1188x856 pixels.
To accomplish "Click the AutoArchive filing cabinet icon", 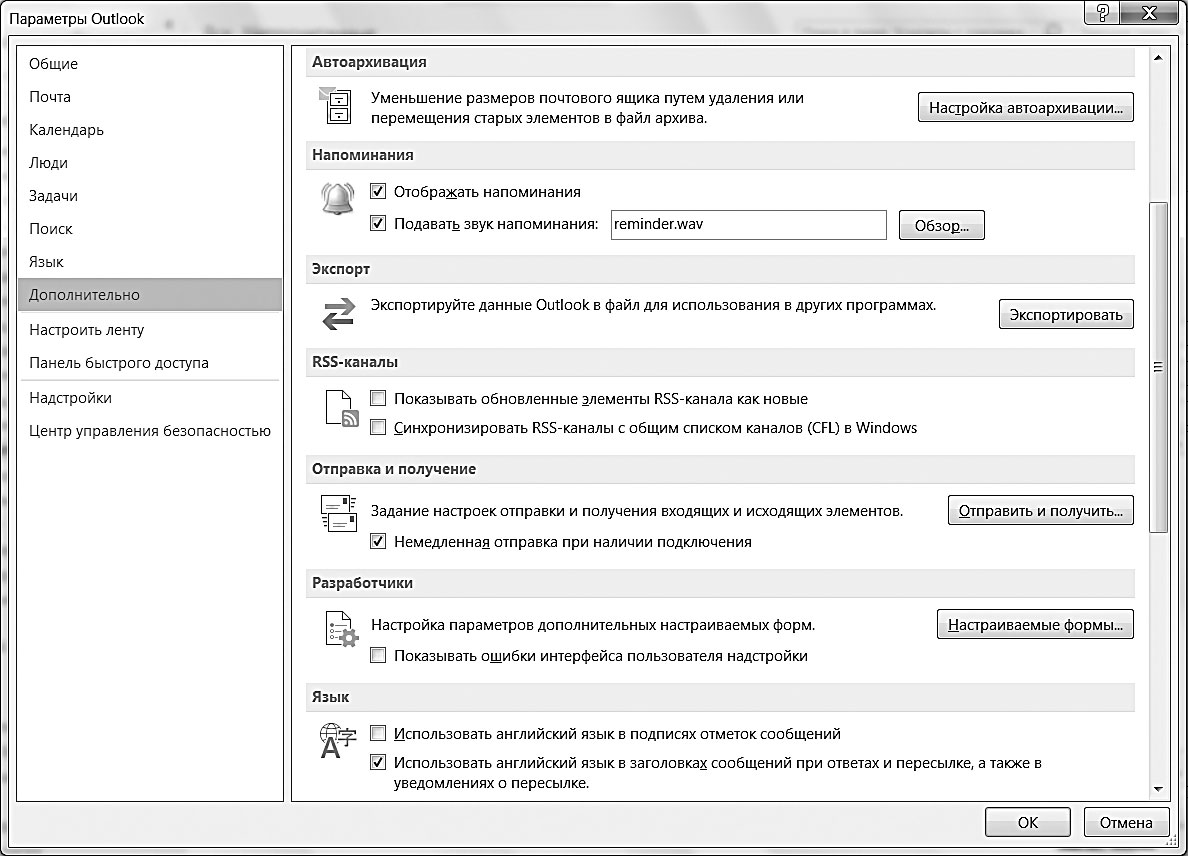I will [336, 105].
